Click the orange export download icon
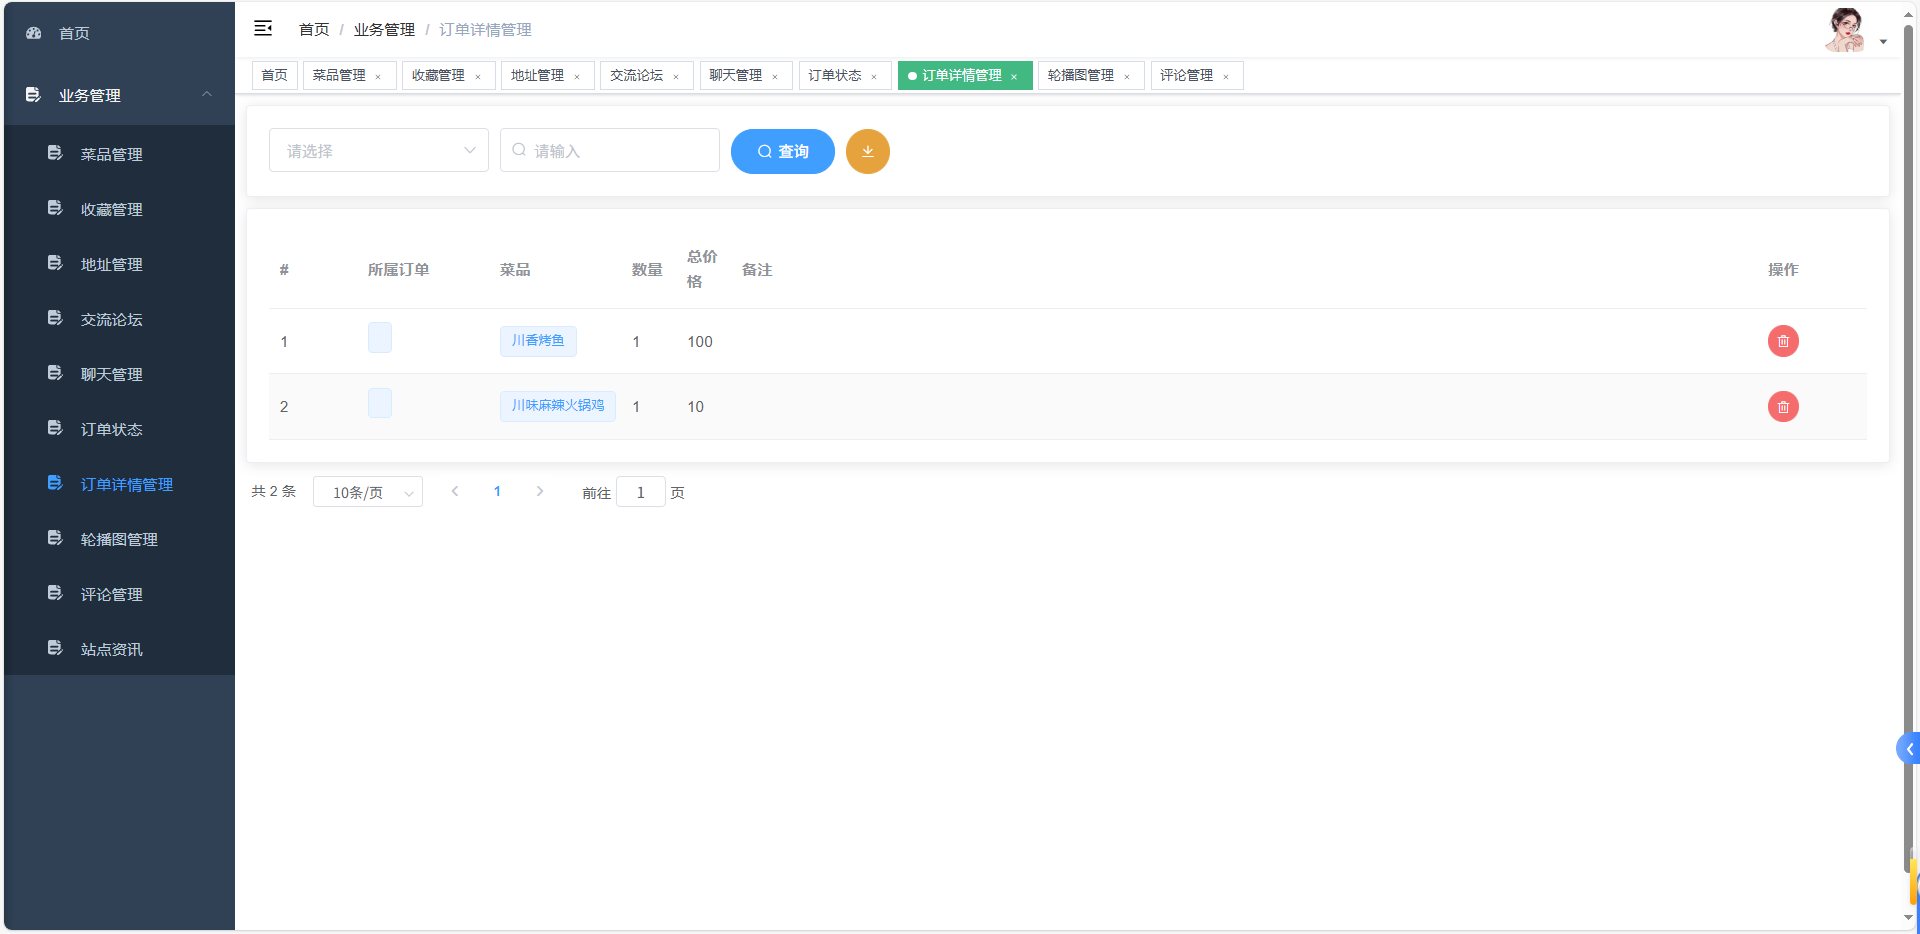Screen dimensions: 1920x934 (867, 151)
